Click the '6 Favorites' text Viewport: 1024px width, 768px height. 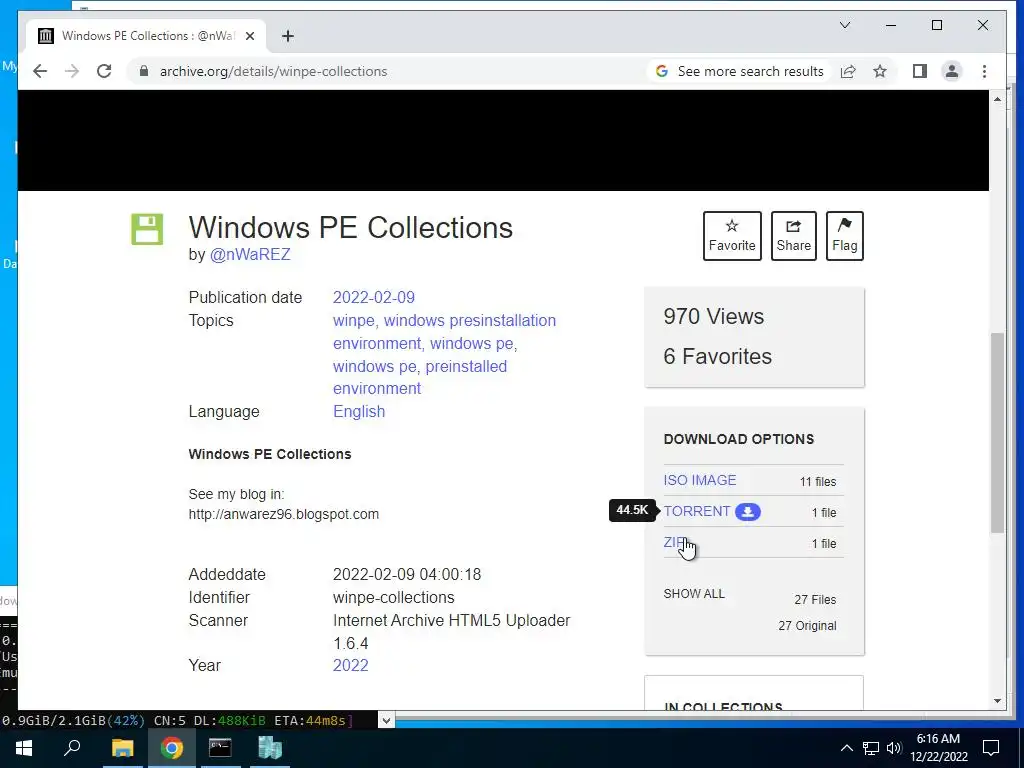[x=717, y=357]
